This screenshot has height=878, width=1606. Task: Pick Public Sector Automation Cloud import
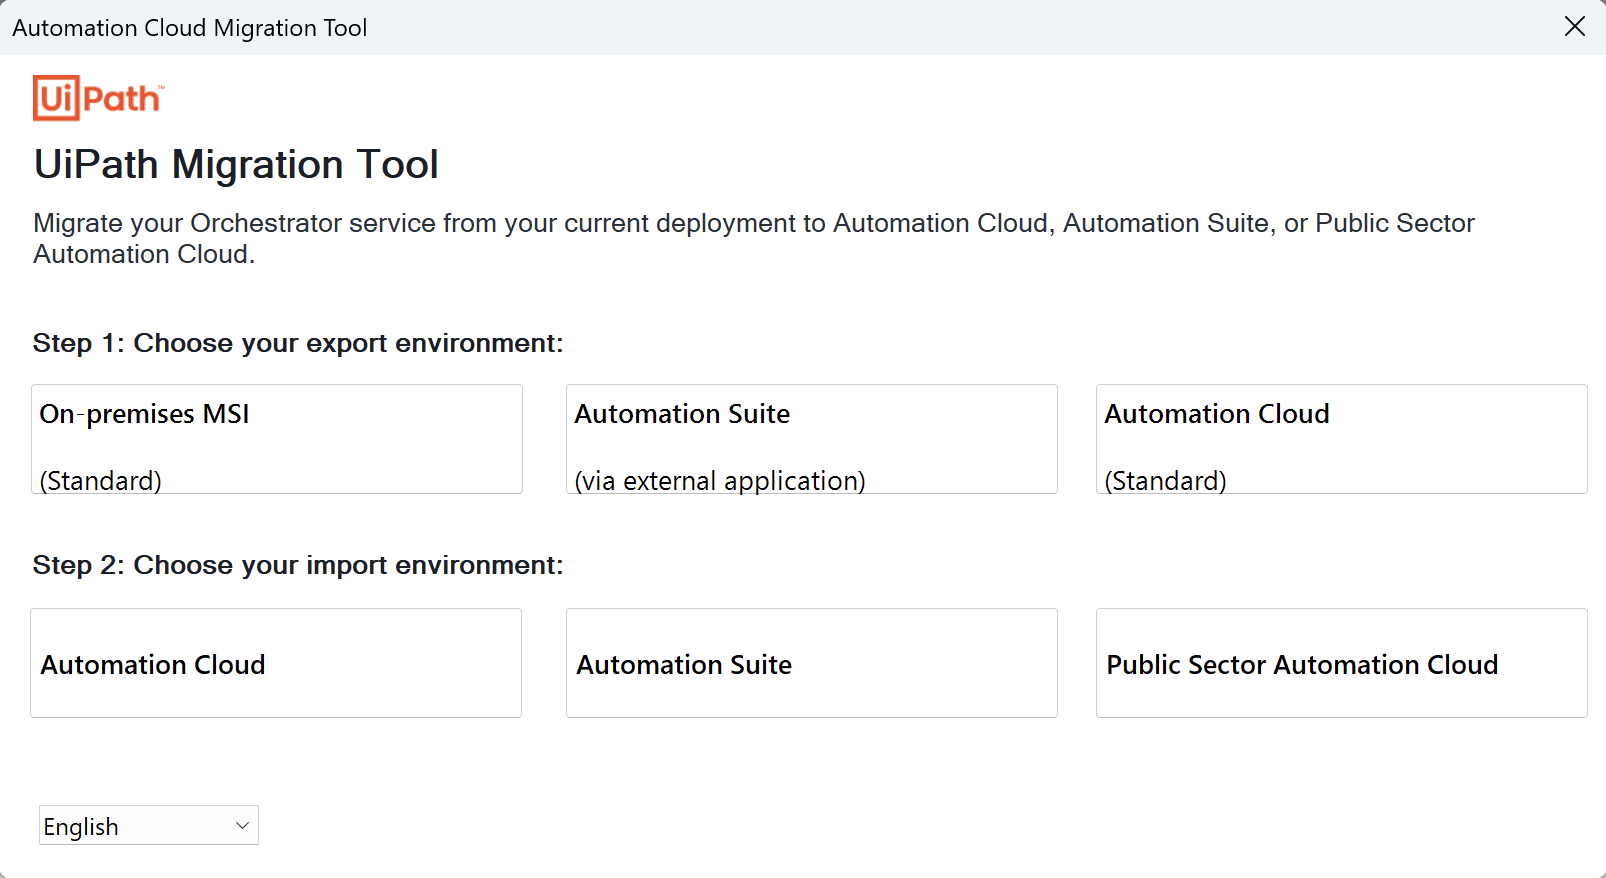tap(1342, 663)
